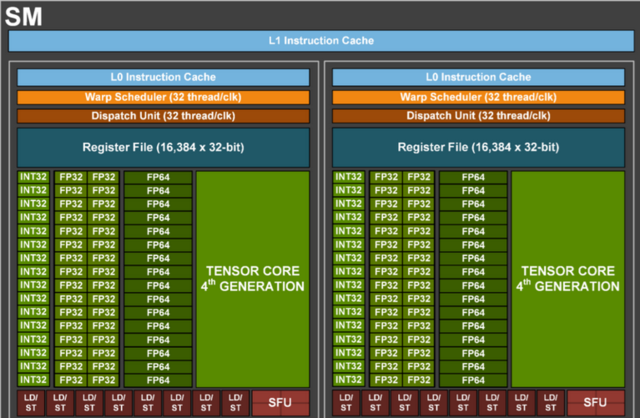Click the left partition's Warp Scheduler block
Image resolution: width=640 pixels, height=418 pixels.
tap(163, 97)
